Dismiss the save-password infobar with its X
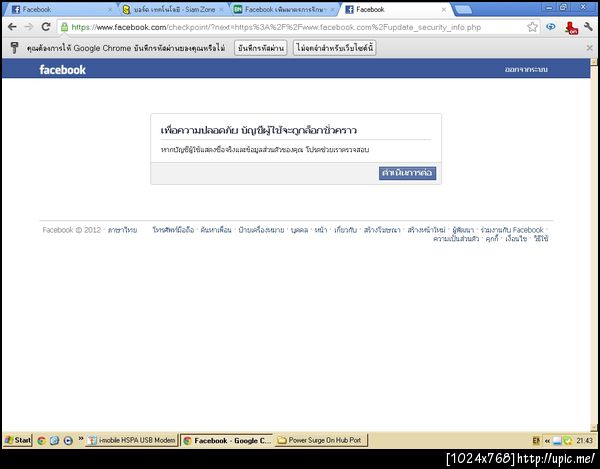 pyautogui.click(x=589, y=48)
